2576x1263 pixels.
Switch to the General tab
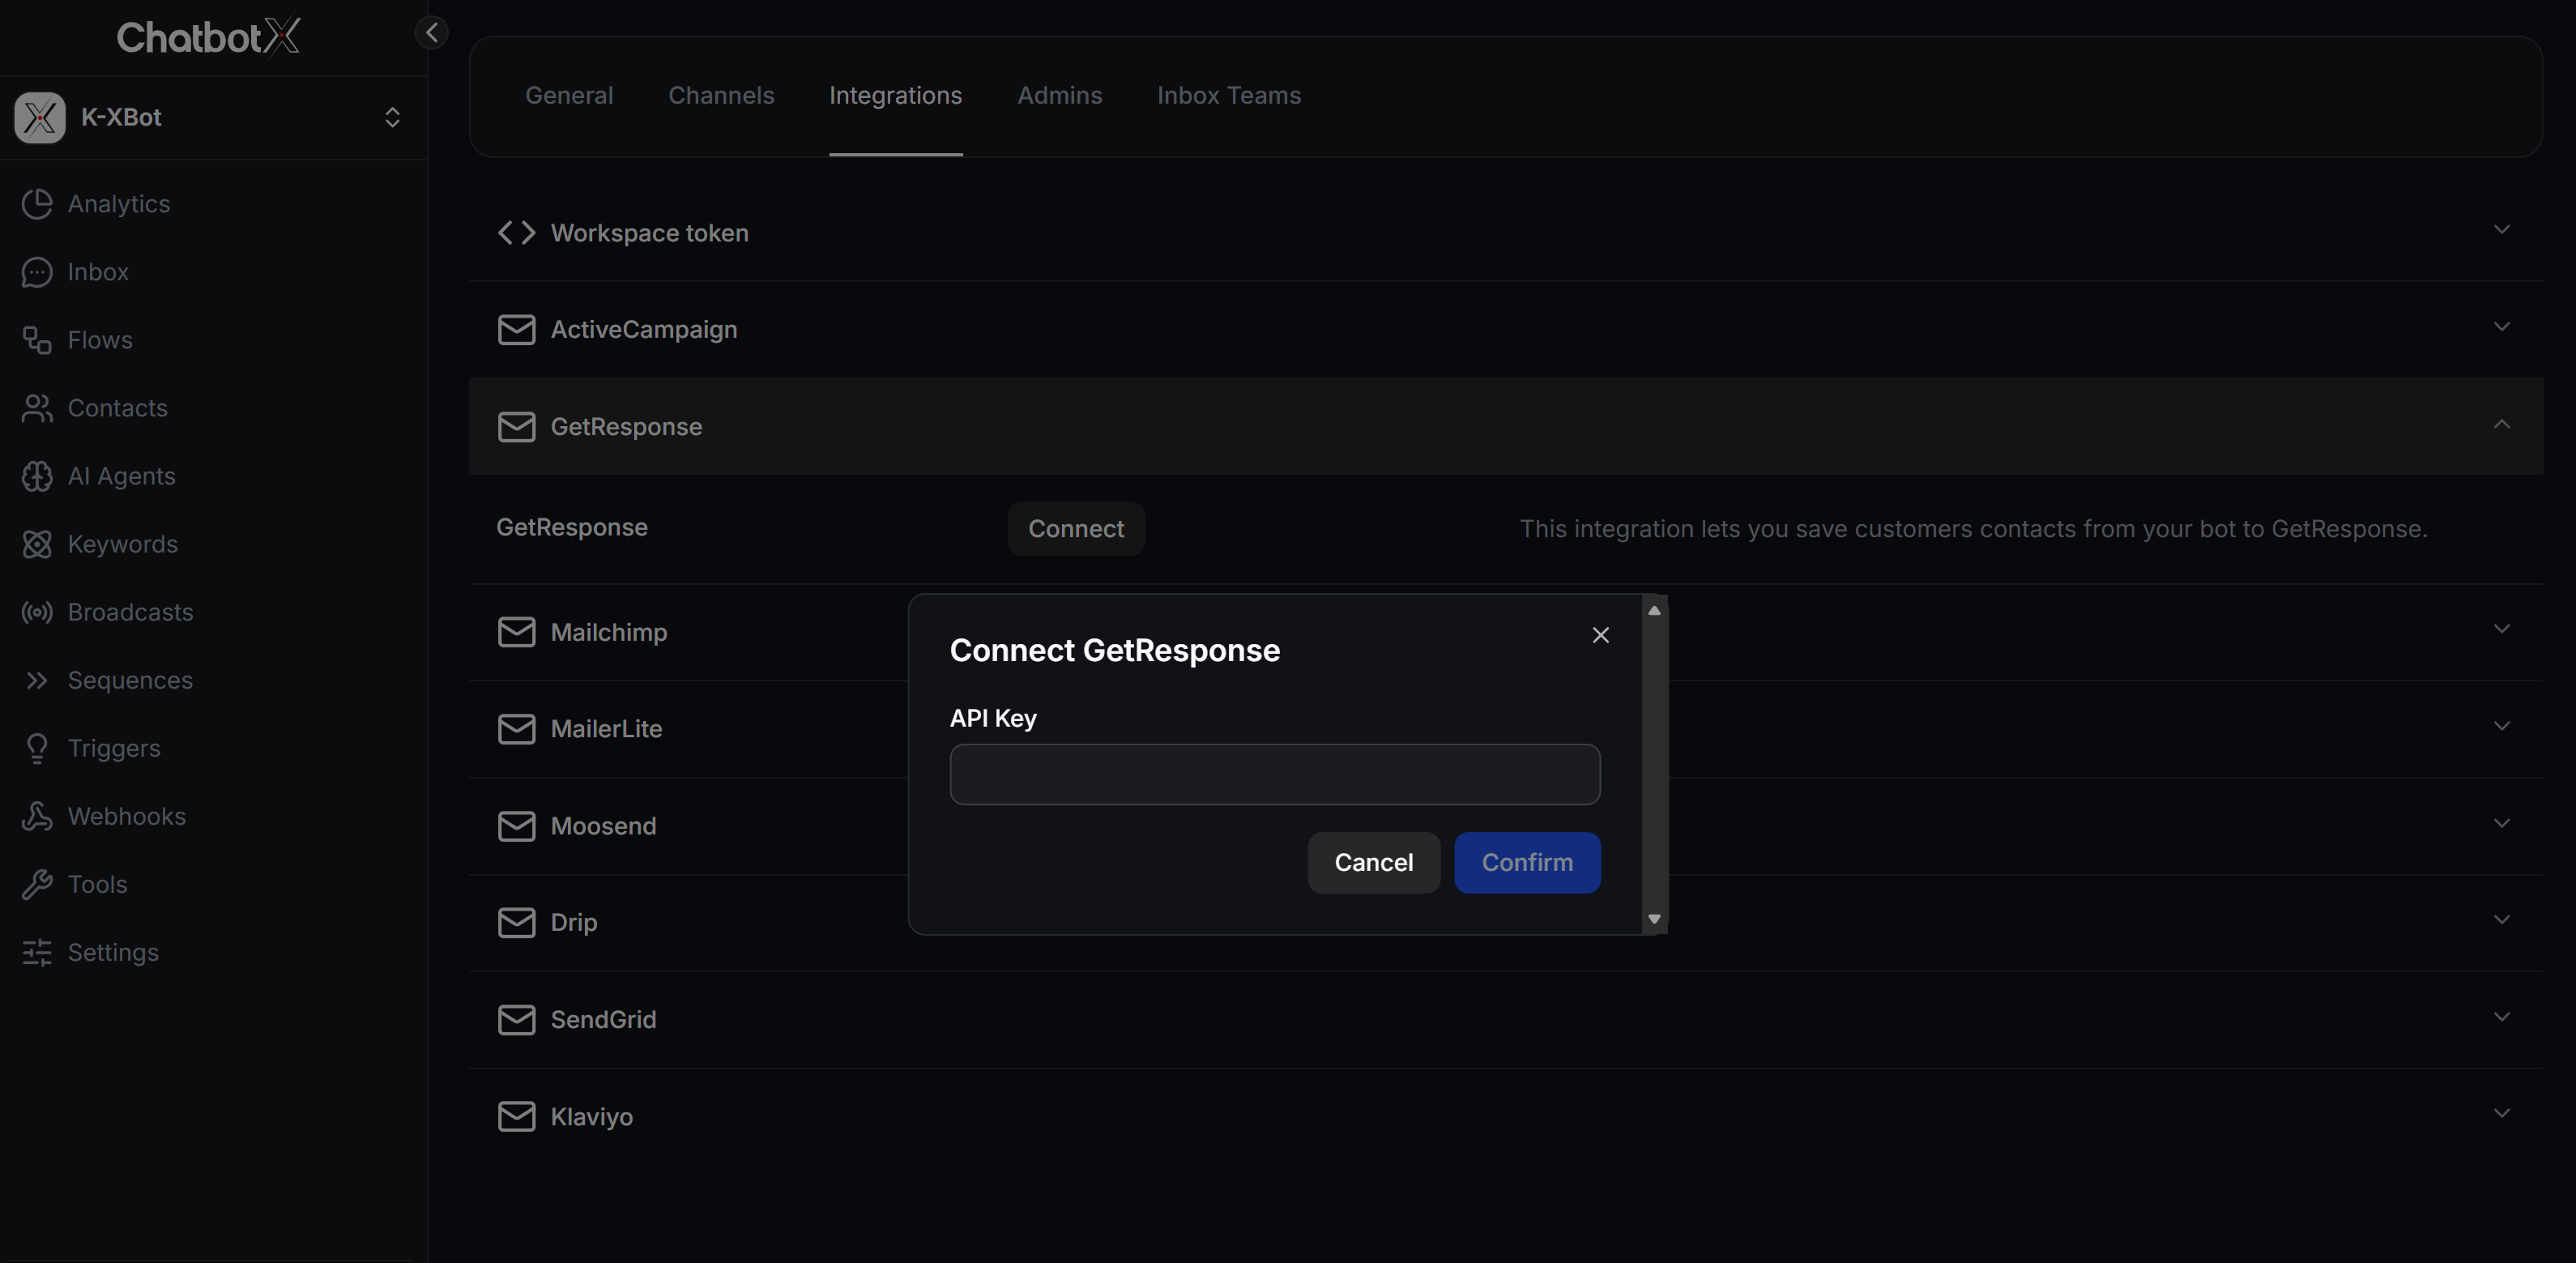(569, 95)
